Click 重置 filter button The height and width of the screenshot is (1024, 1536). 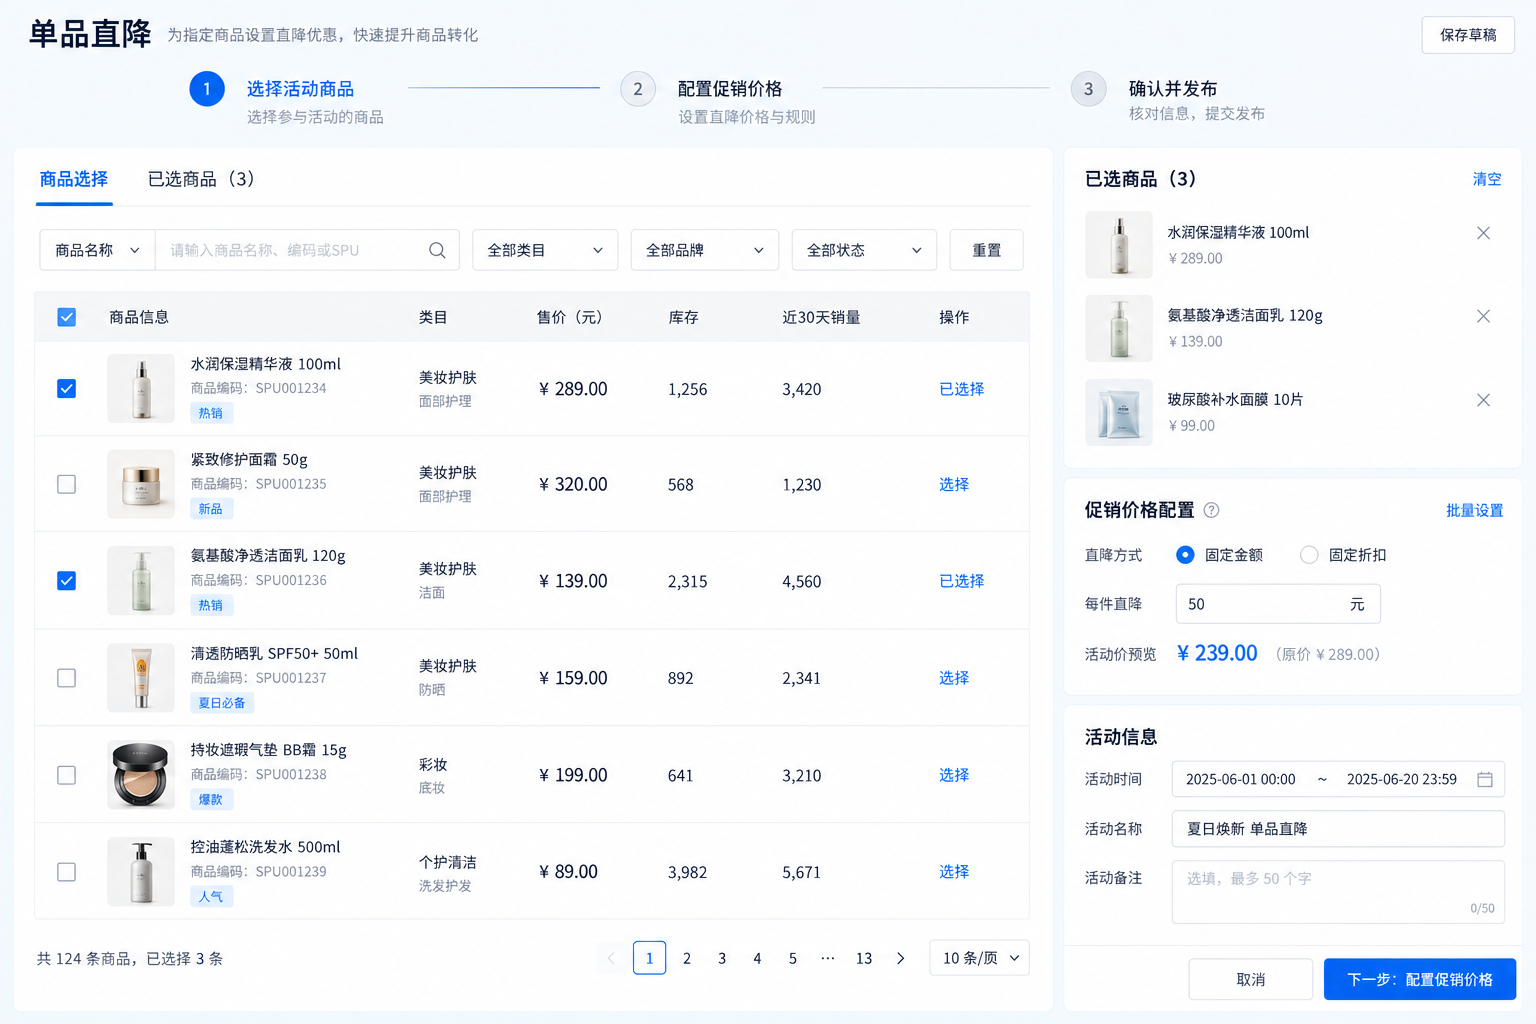point(986,250)
